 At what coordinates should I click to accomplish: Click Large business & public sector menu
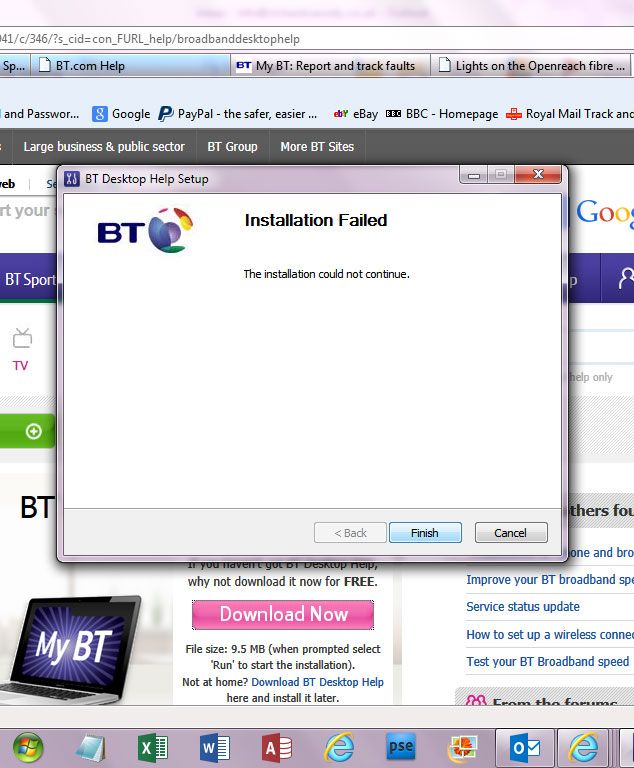(104, 146)
